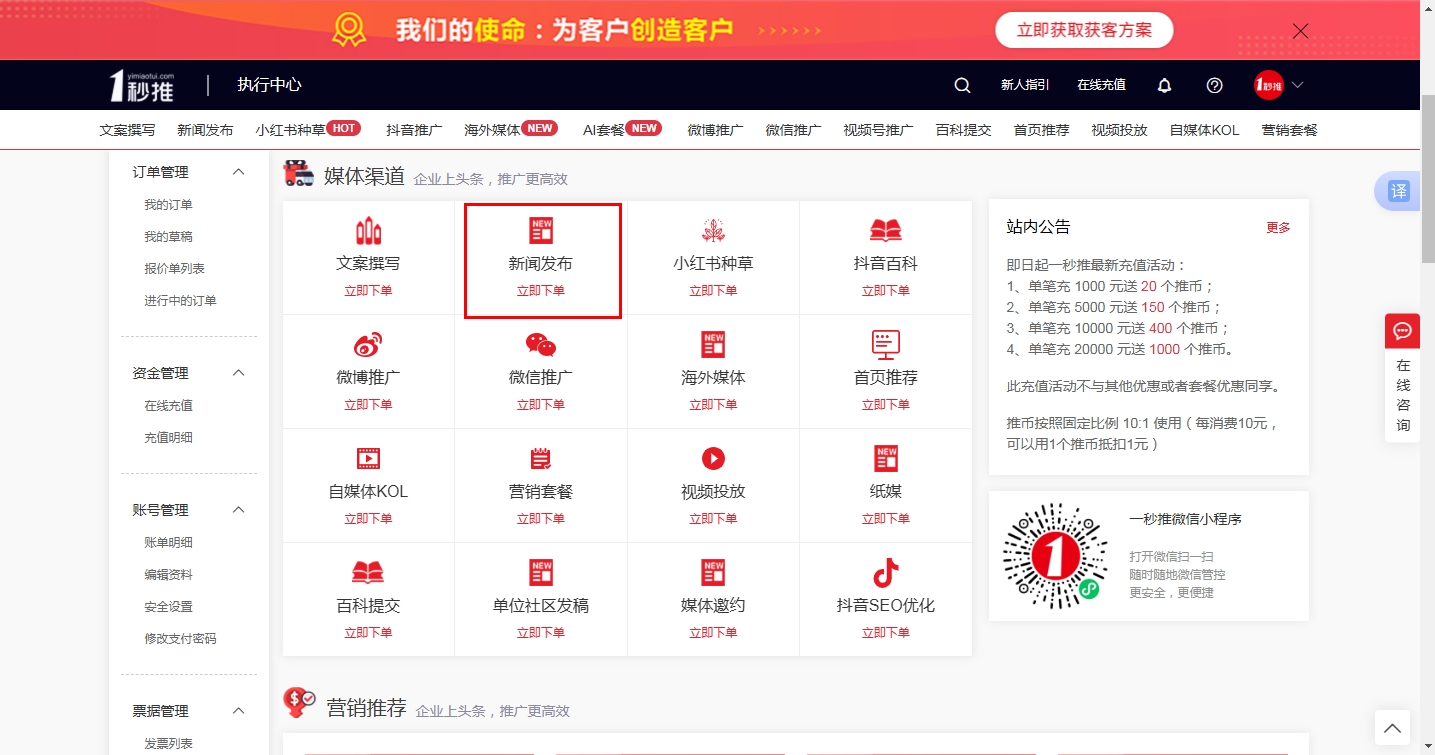Click the 海外媒体 news icon
Screen dimensions: 1435x755
pos(713,344)
